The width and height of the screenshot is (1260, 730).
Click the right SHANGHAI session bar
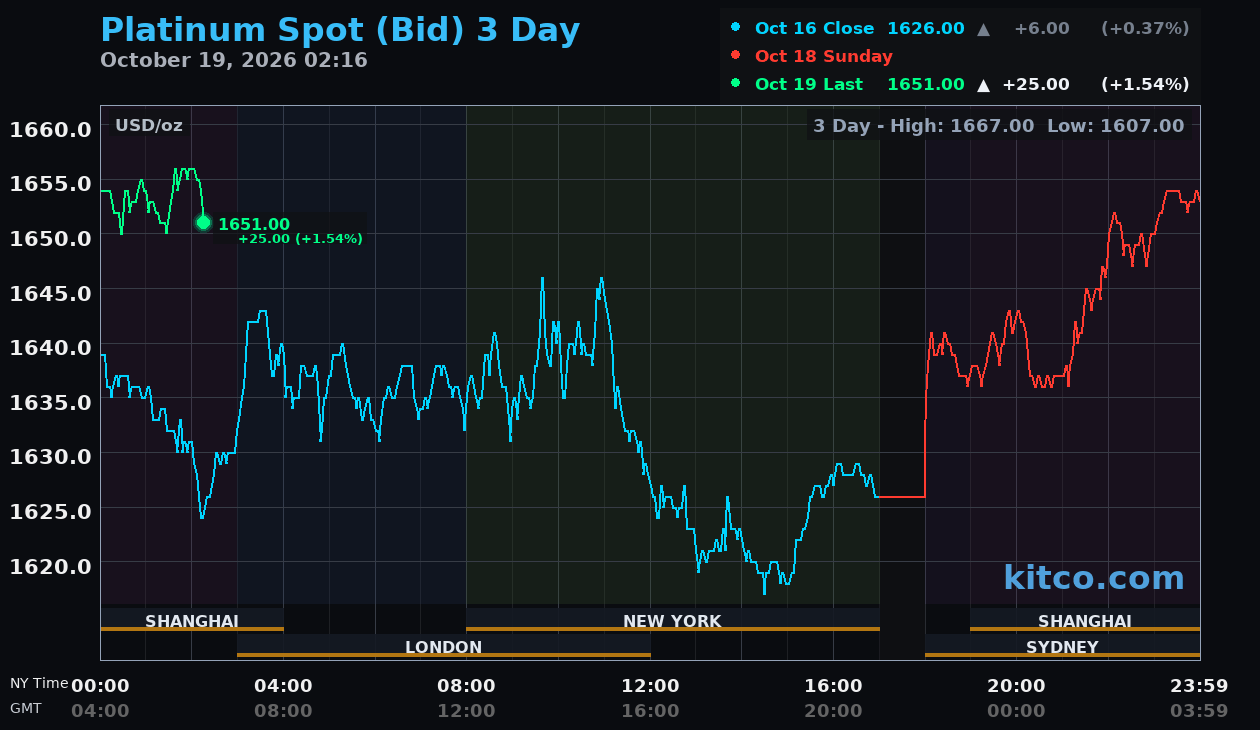tap(1085, 621)
